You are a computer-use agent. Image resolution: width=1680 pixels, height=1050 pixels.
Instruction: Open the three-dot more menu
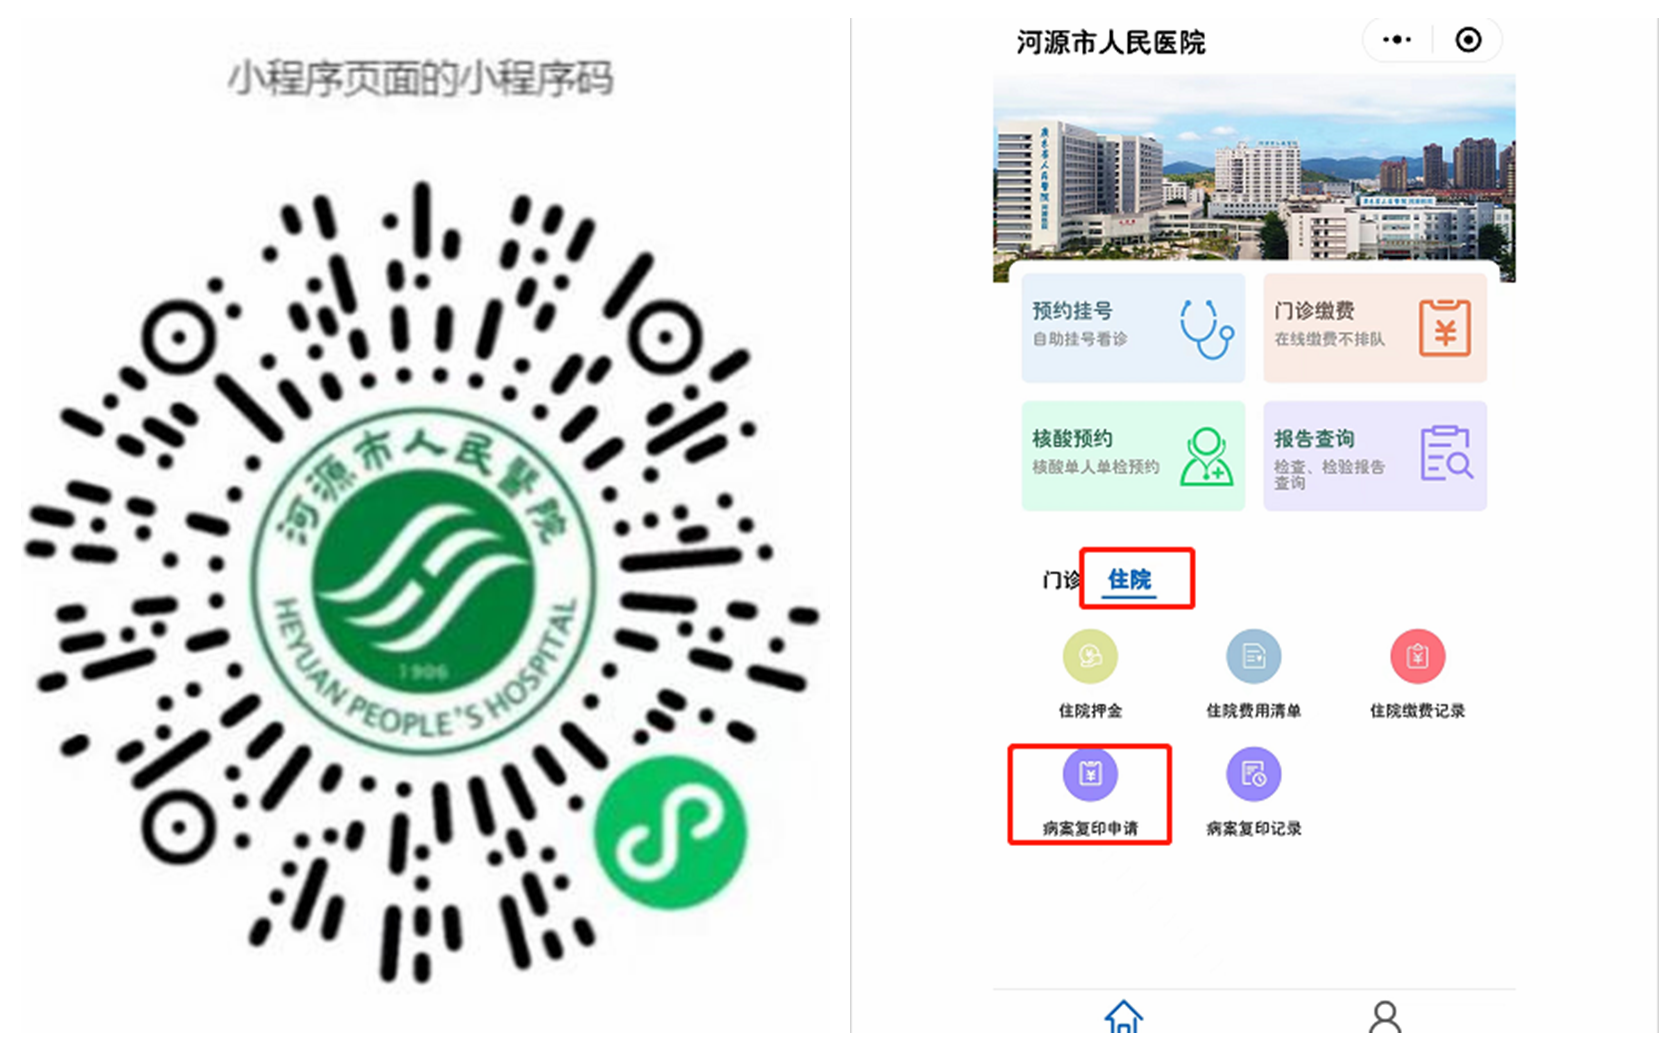pyautogui.click(x=1397, y=40)
